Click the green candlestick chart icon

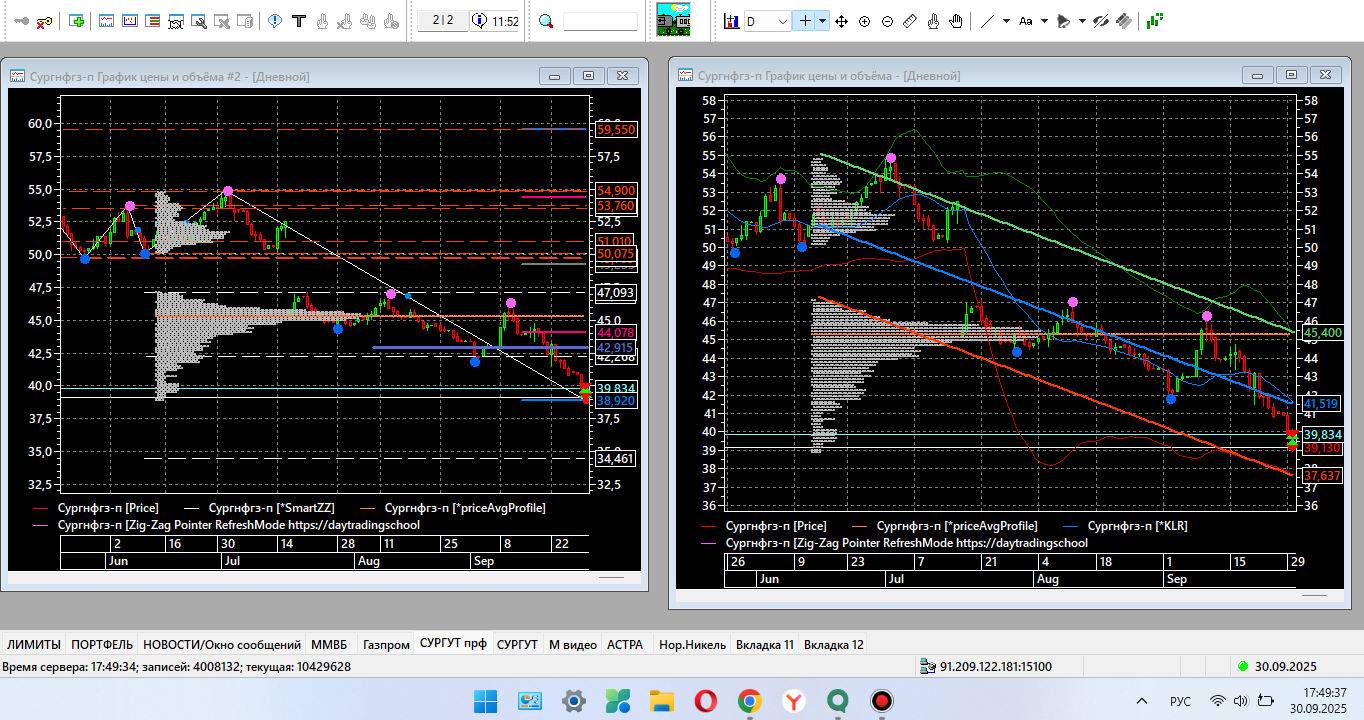click(1155, 21)
